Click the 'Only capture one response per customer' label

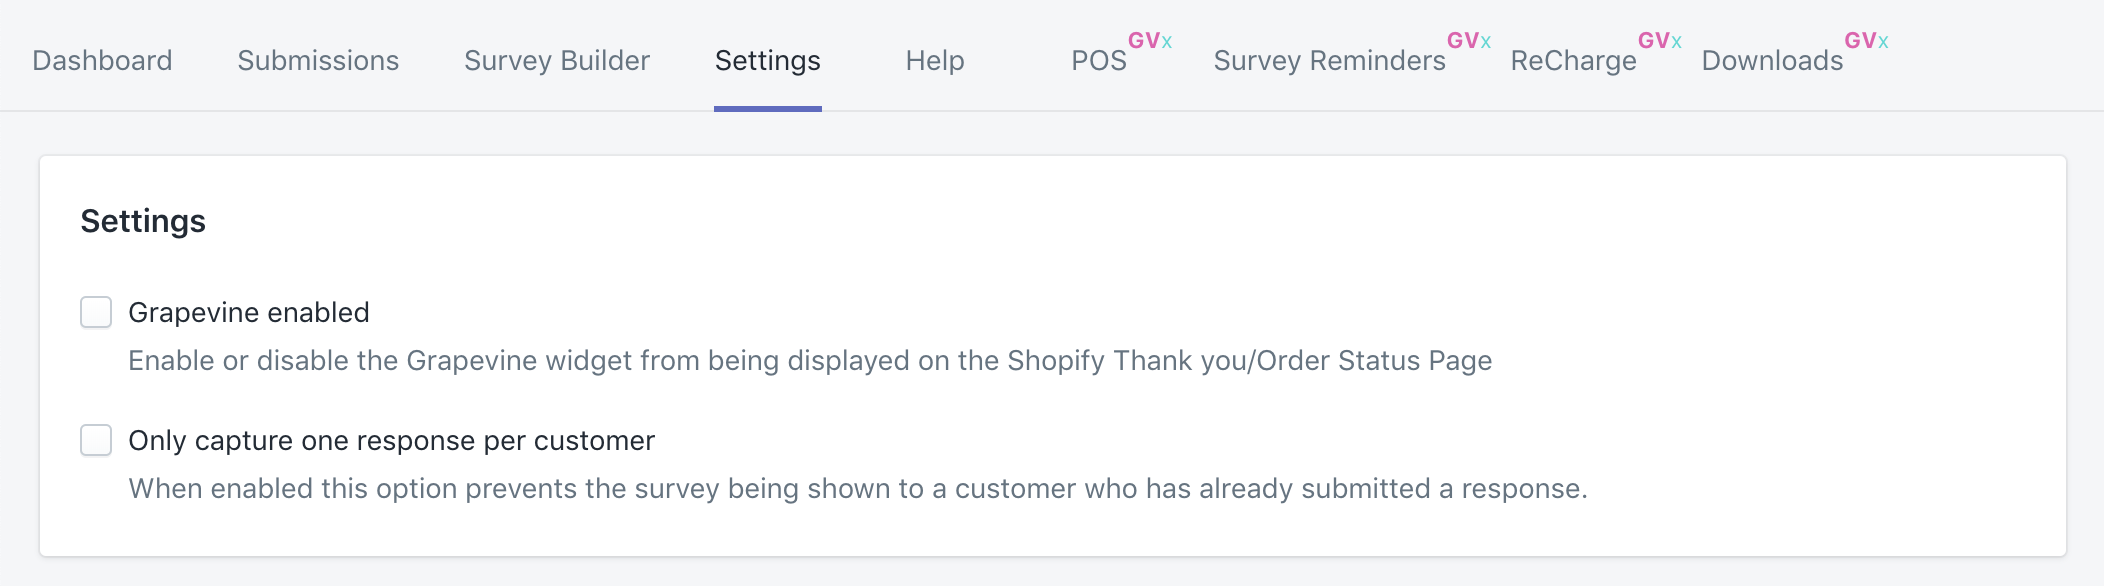click(x=391, y=440)
